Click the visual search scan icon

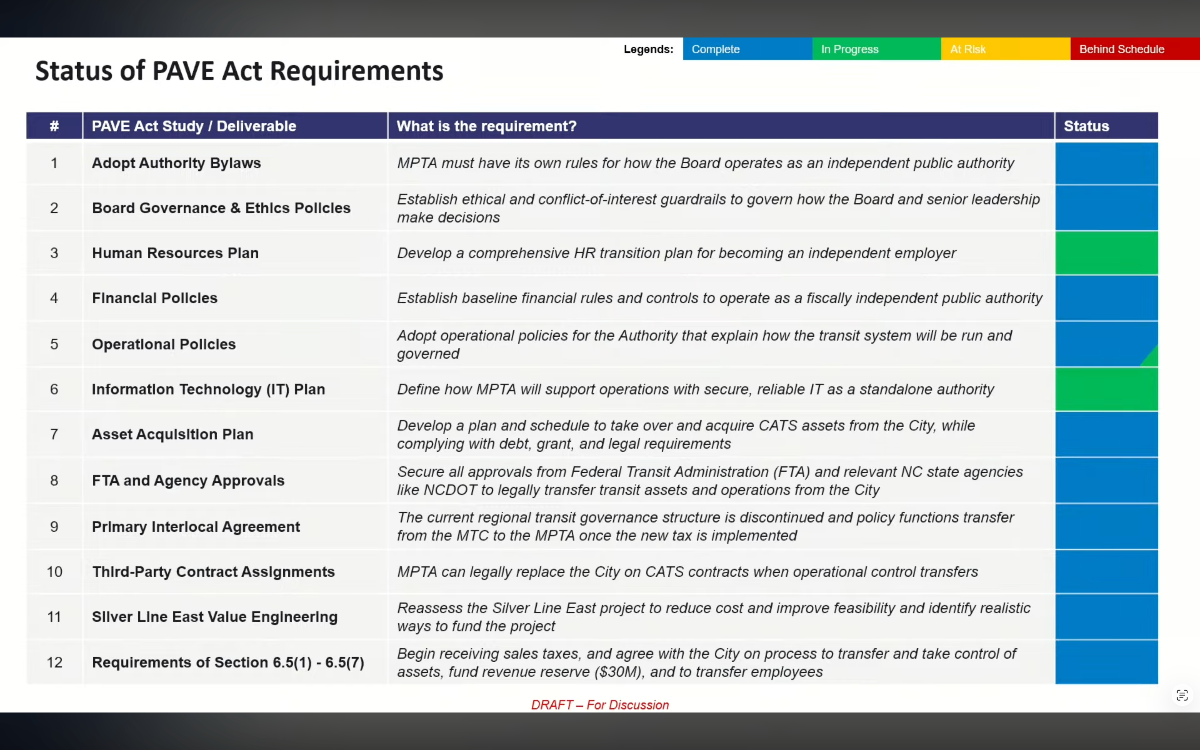click(x=1182, y=695)
